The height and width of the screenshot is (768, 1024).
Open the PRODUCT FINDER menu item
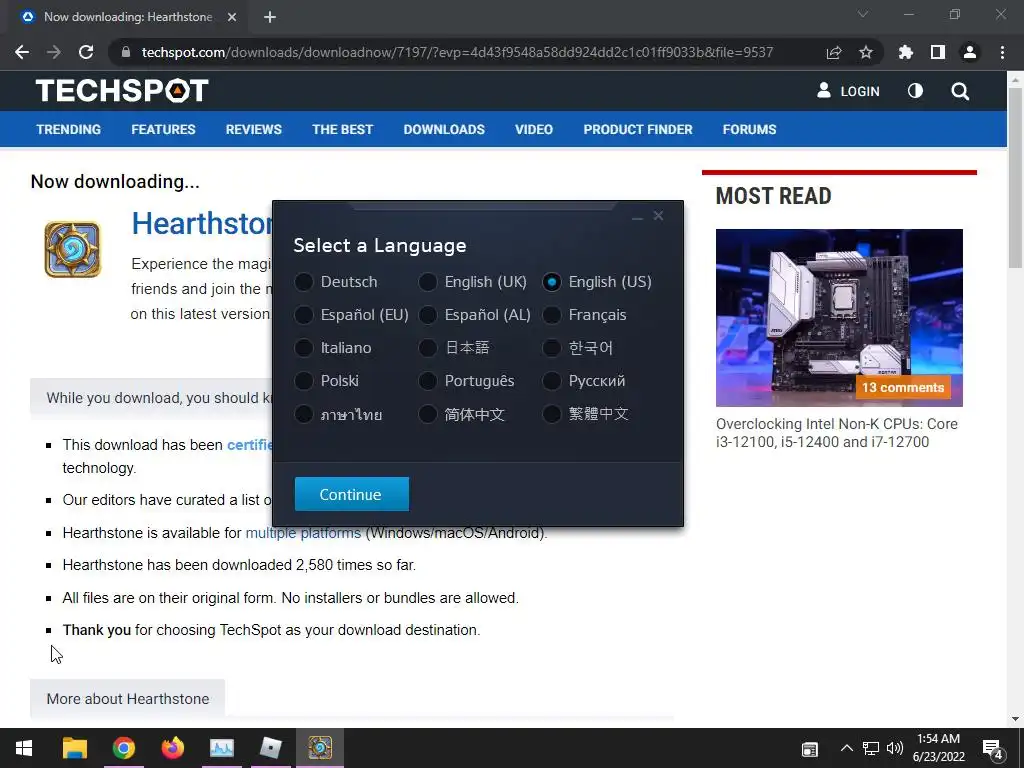tap(637, 129)
